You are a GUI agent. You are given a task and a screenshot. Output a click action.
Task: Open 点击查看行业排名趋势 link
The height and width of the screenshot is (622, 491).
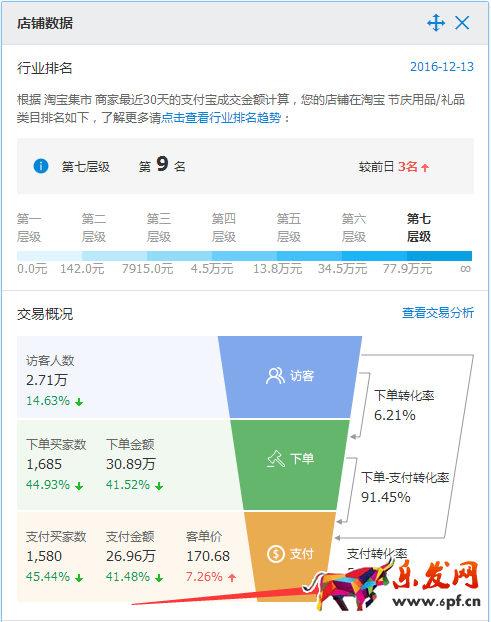[221, 118]
